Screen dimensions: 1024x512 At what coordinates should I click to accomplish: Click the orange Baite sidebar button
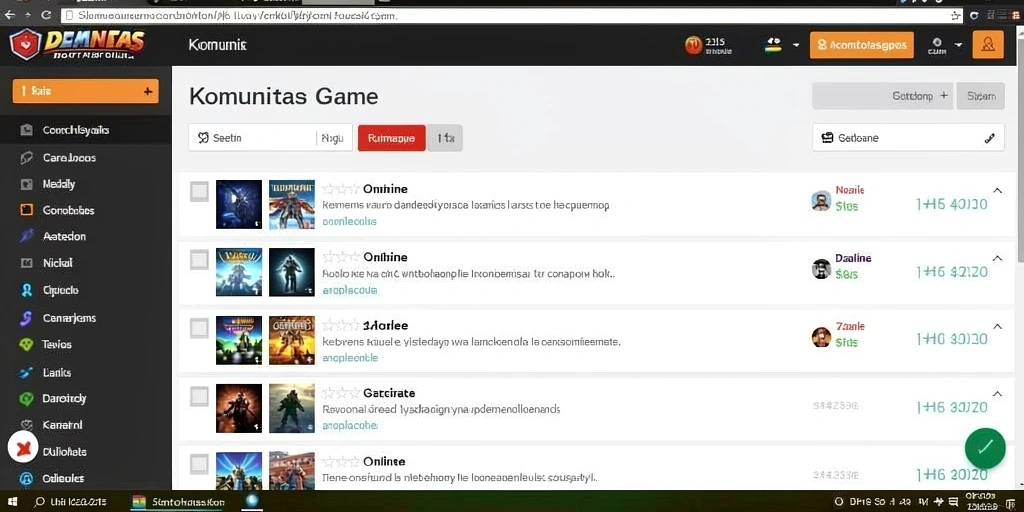[x=86, y=91]
